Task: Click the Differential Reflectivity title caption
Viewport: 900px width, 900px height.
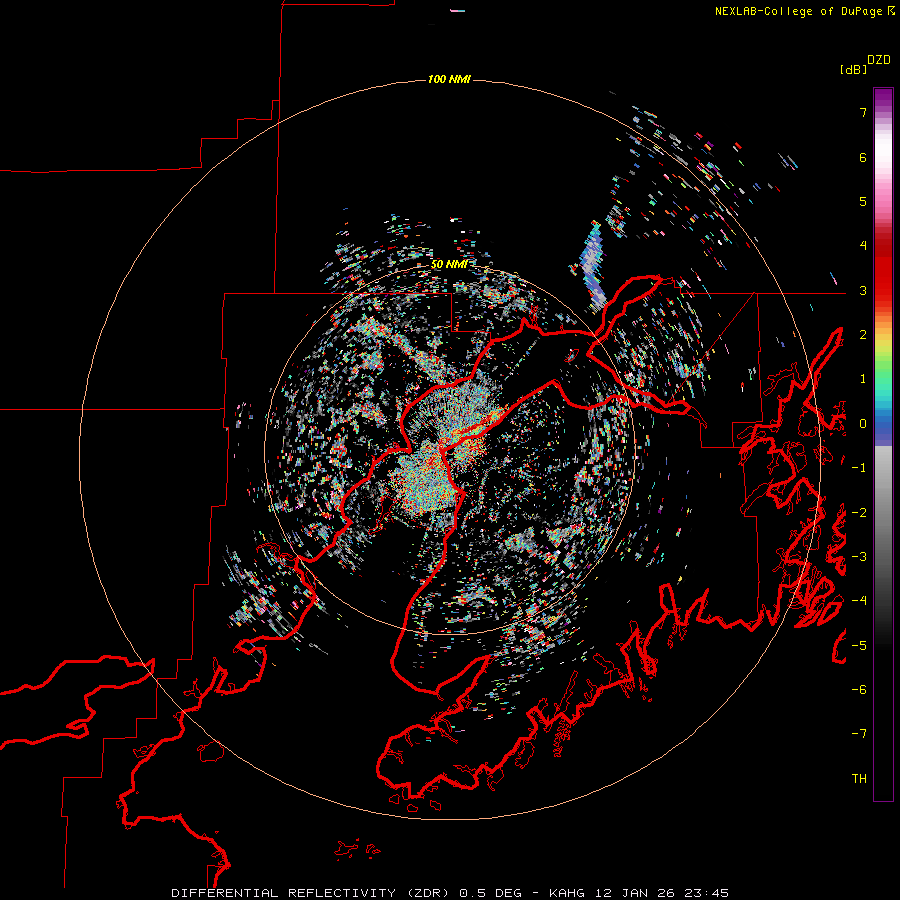Action: [450, 893]
